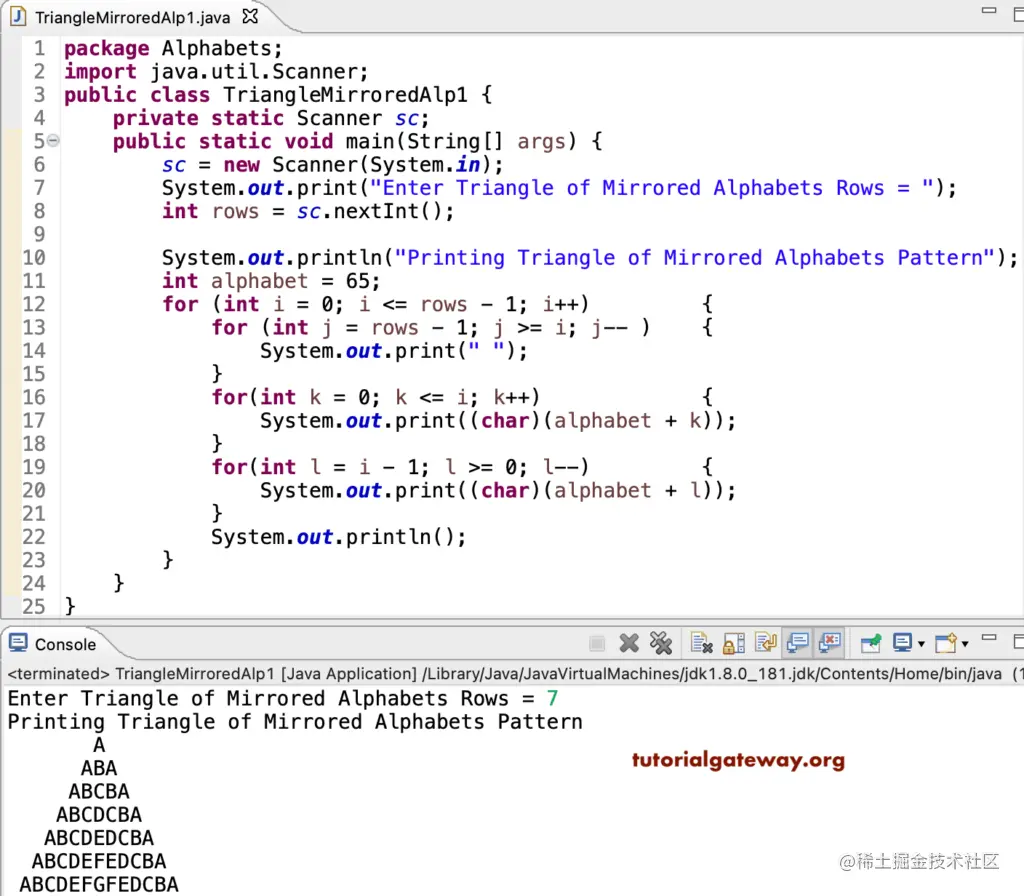Click the value 65 on line 11
The width and height of the screenshot is (1024, 896).
pyautogui.click(x=358, y=281)
